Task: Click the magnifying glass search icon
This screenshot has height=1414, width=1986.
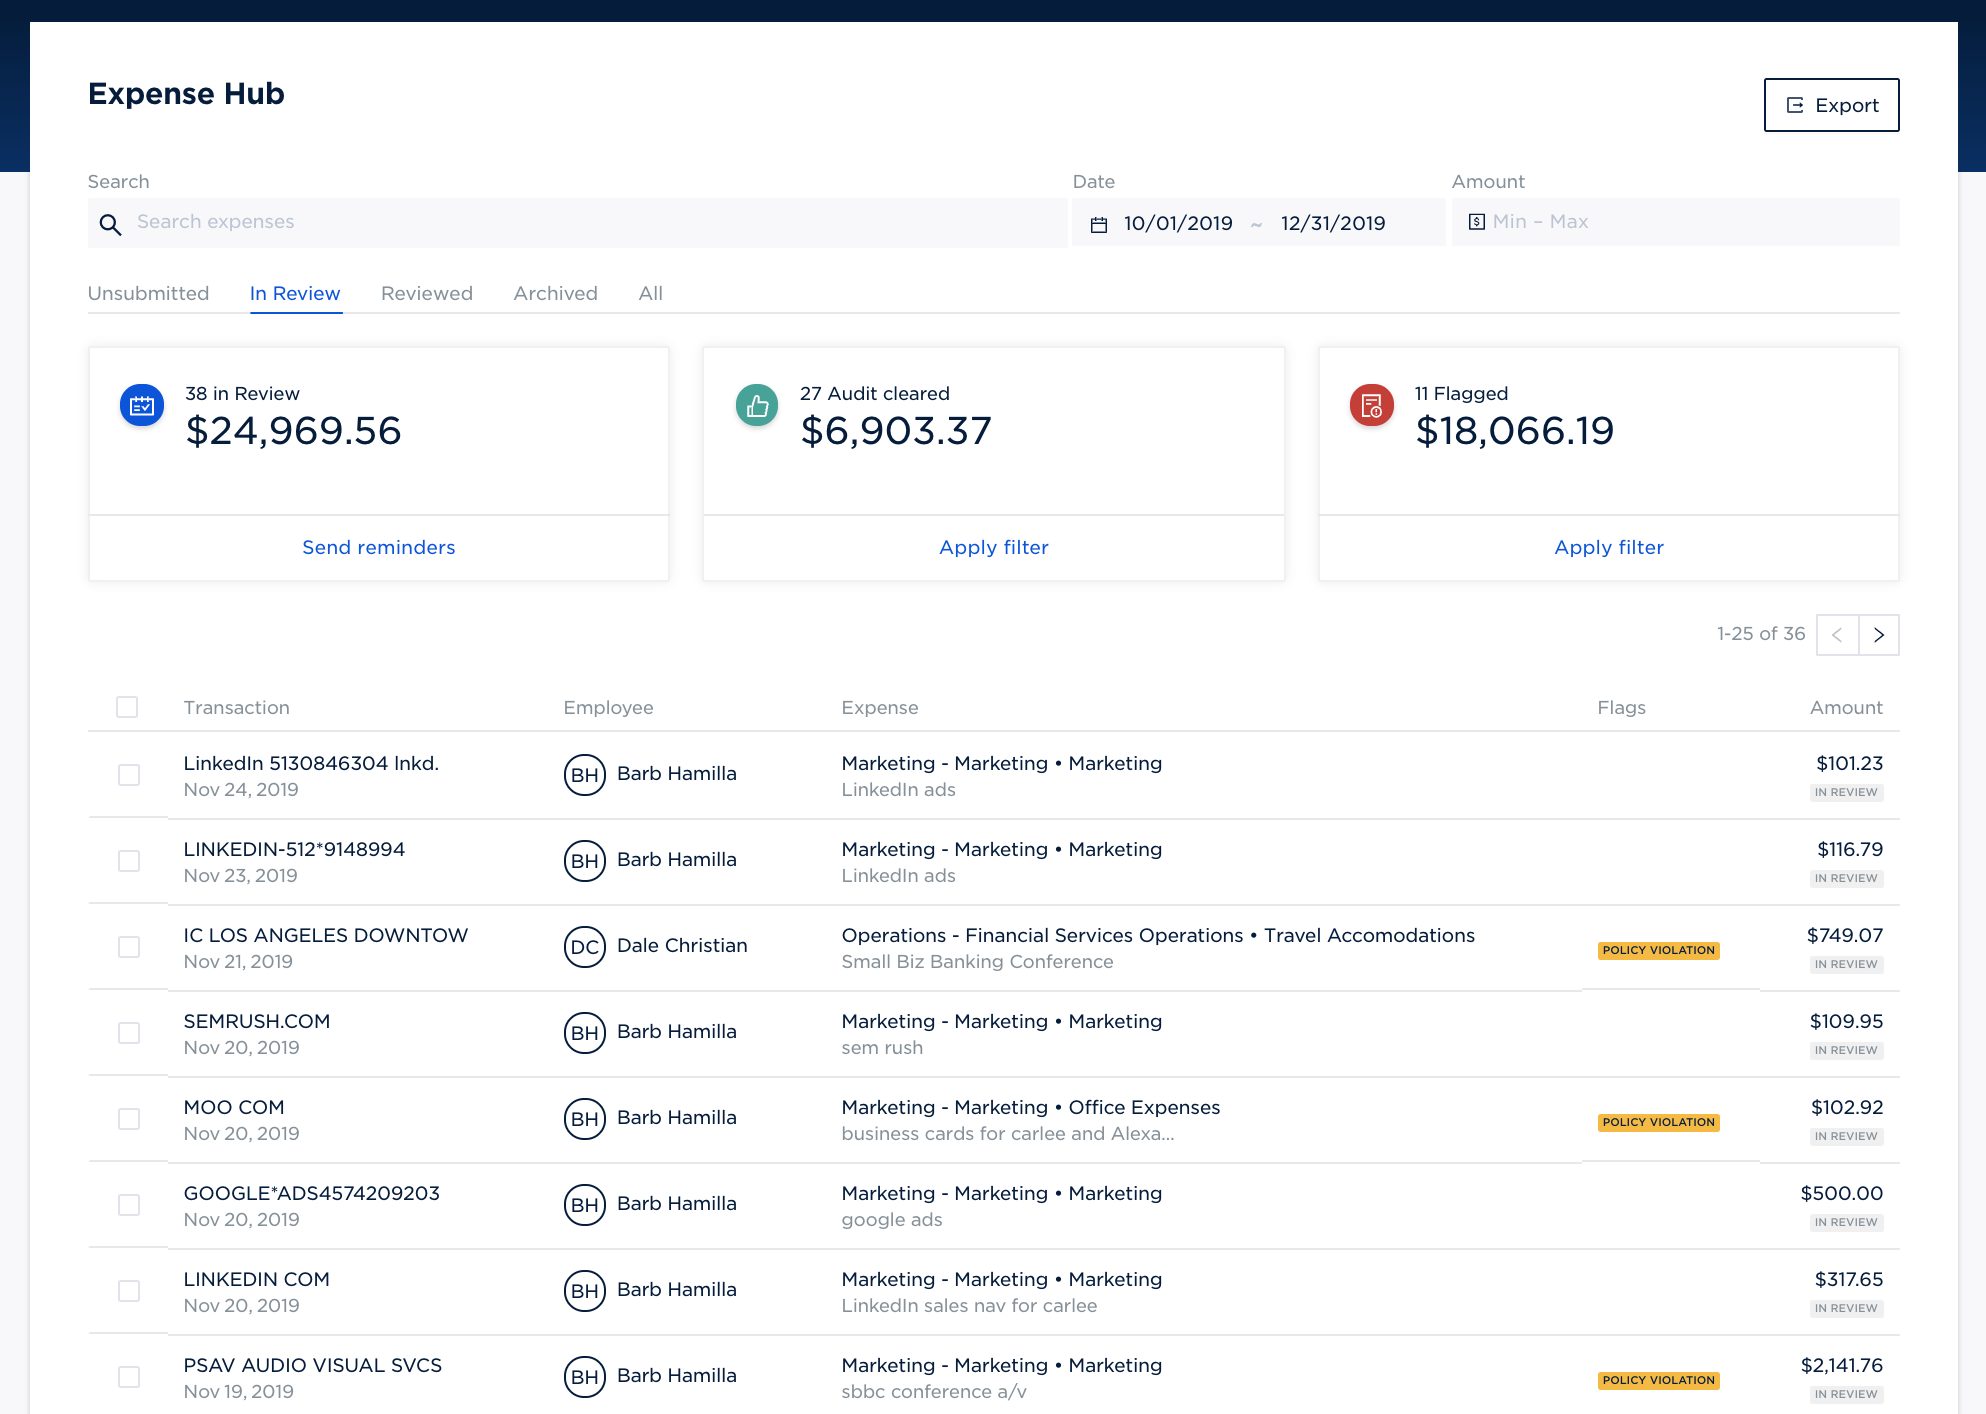Action: point(110,224)
